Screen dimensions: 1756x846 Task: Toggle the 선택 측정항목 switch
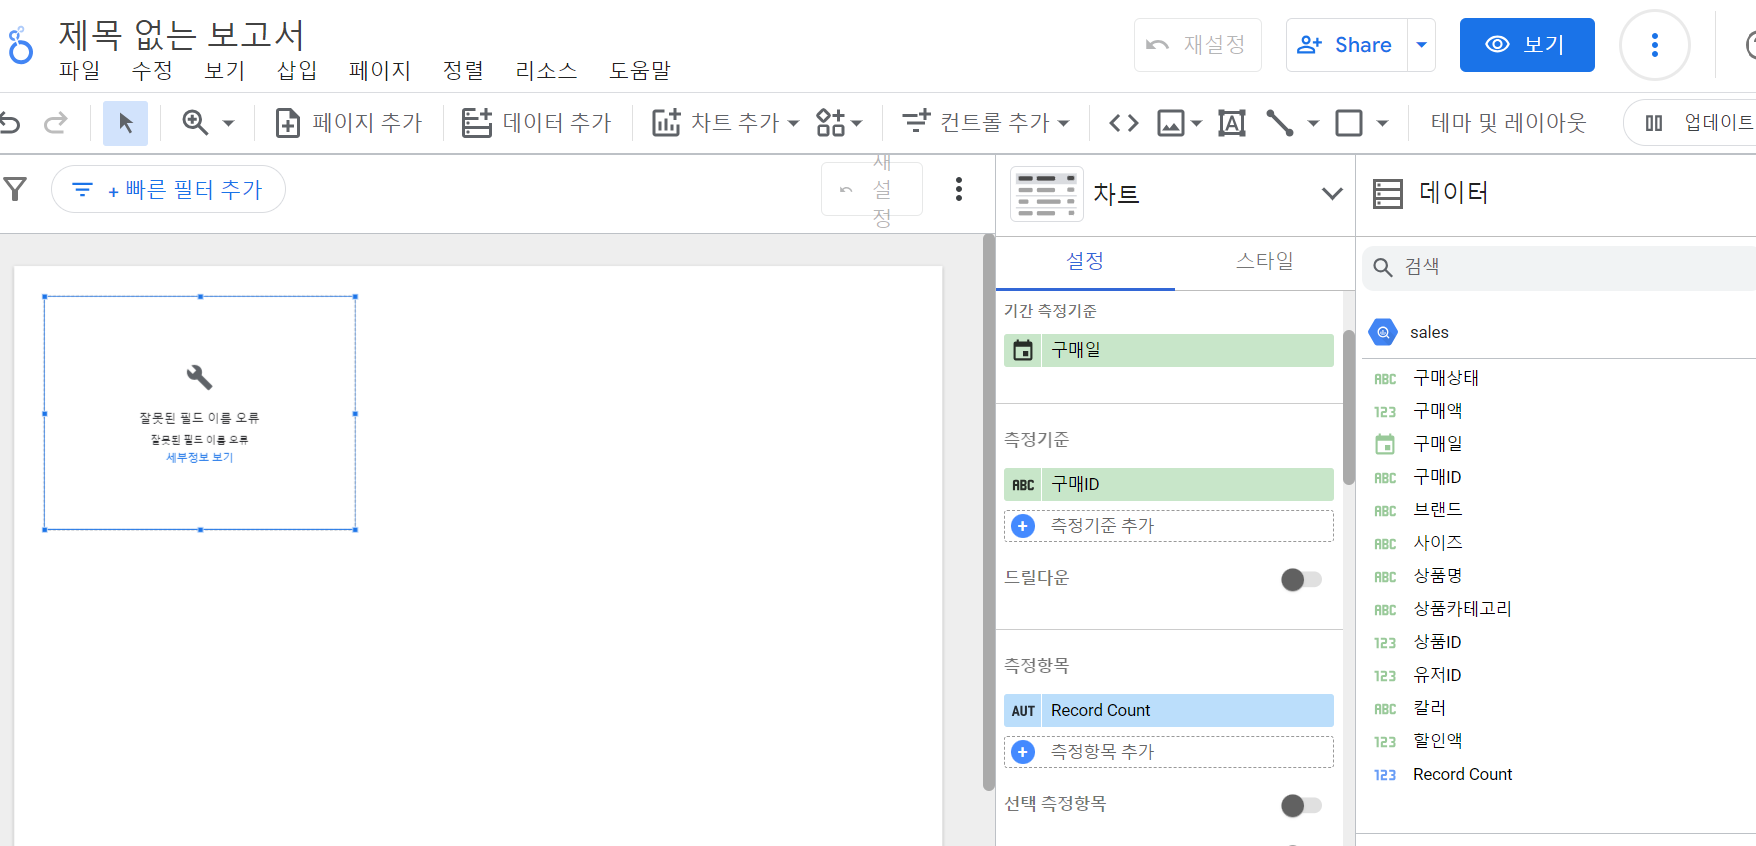(1301, 805)
